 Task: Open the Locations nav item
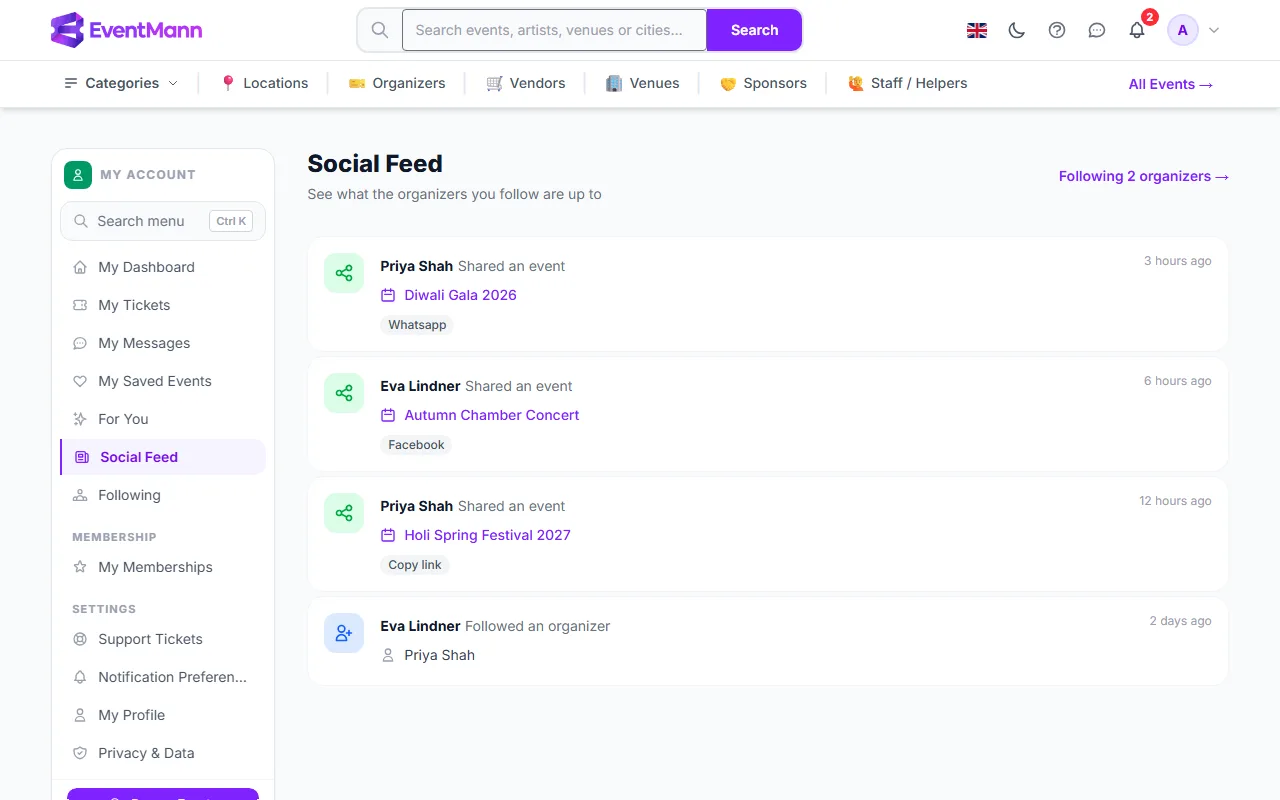264,83
